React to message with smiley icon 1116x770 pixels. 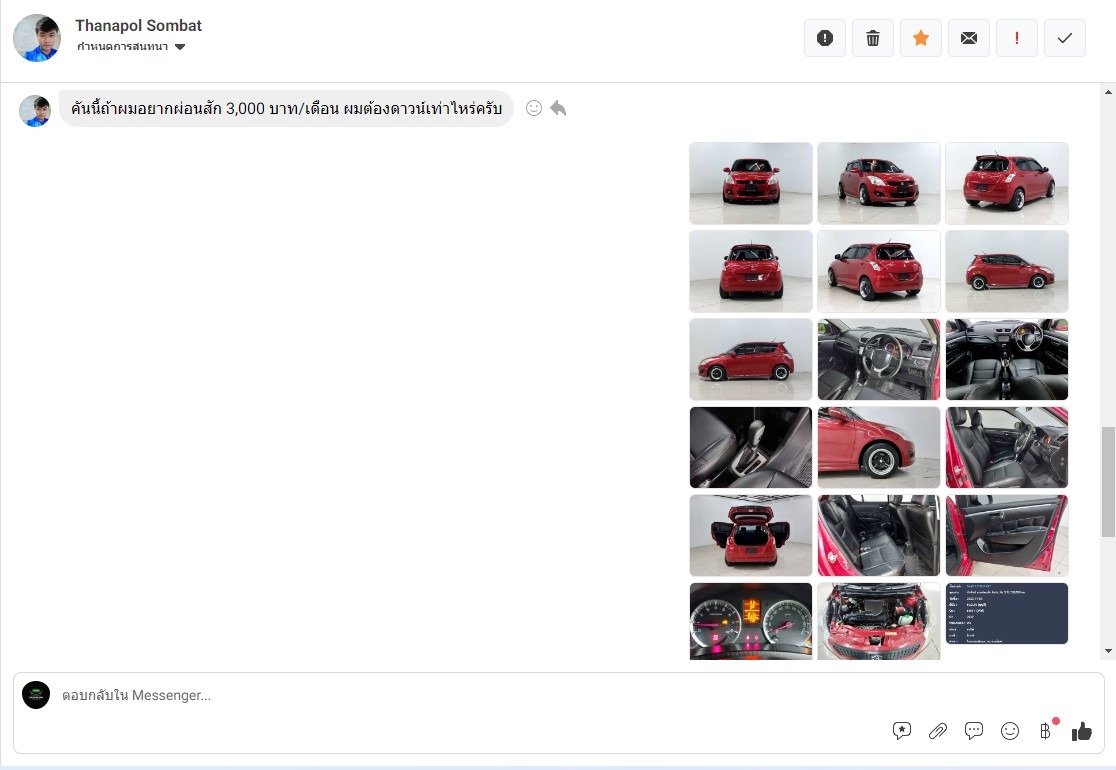coord(534,108)
